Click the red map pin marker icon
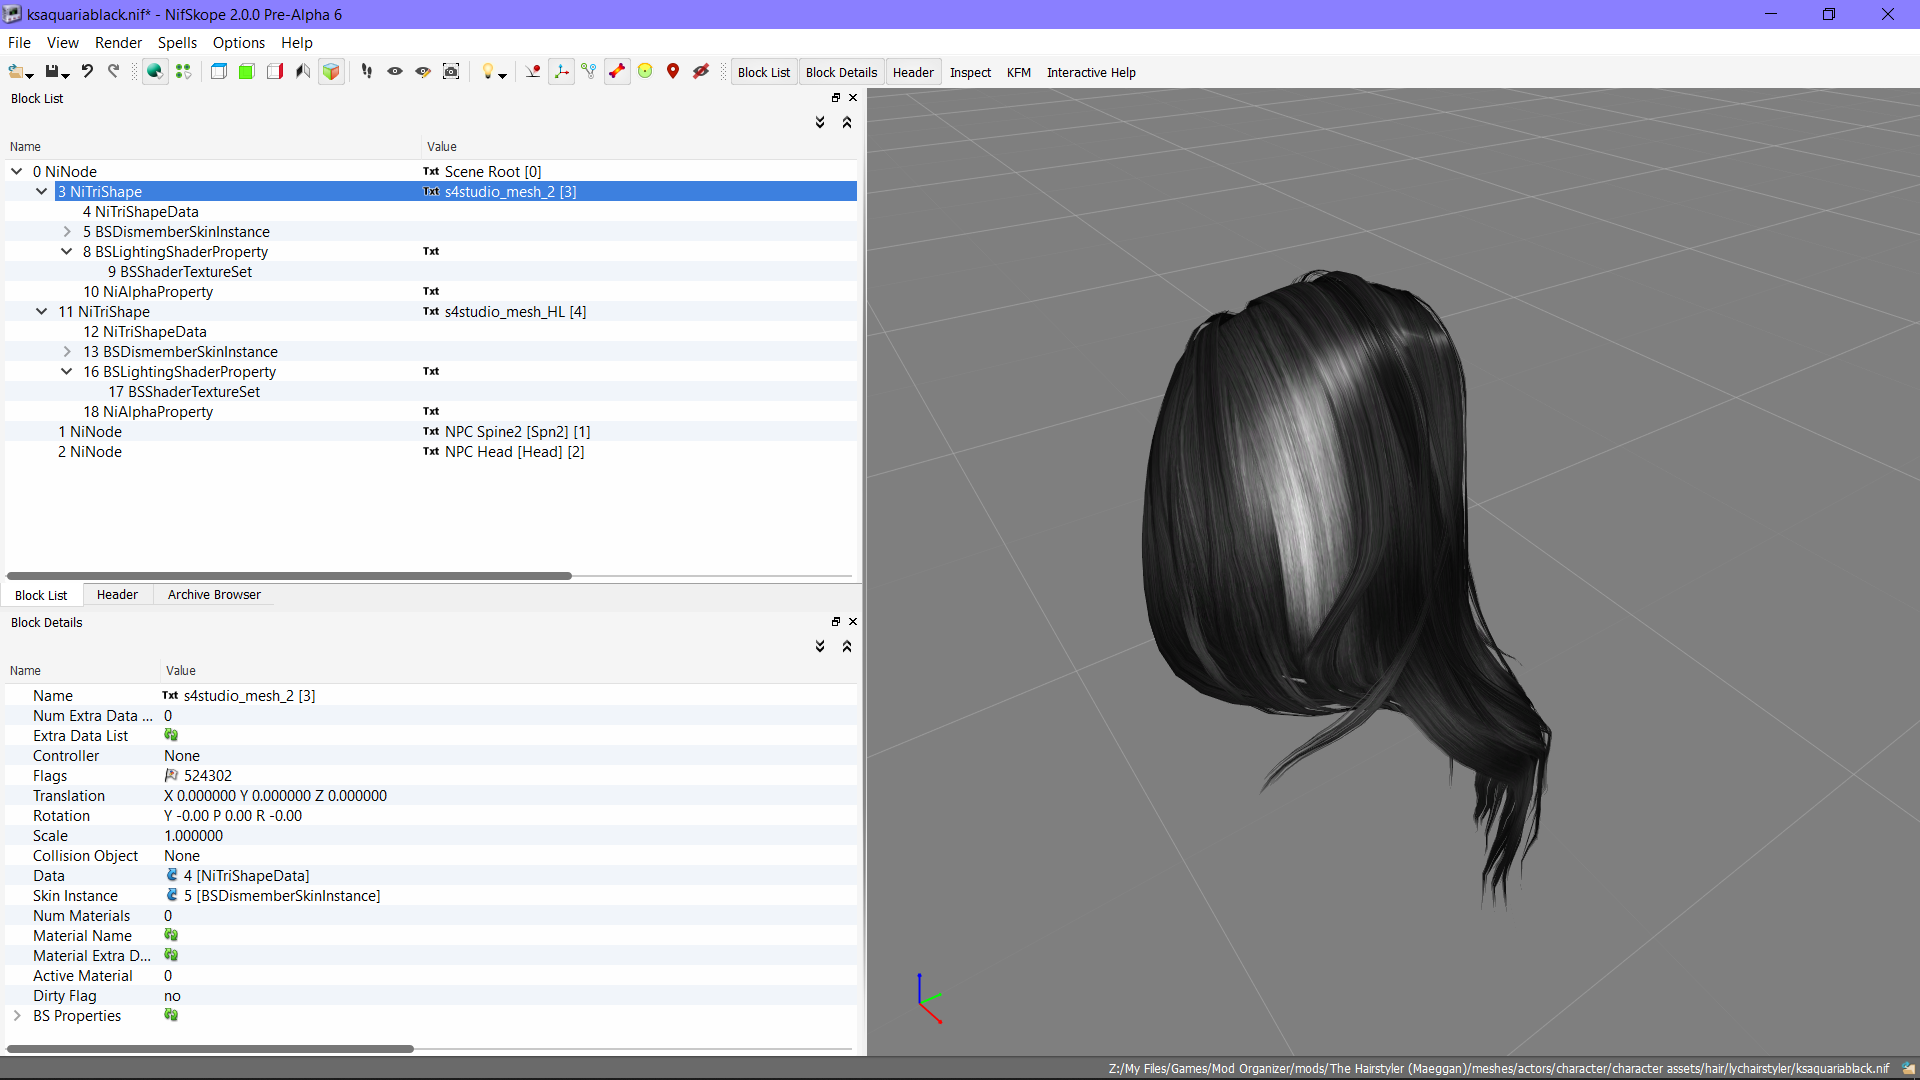Image resolution: width=1920 pixels, height=1080 pixels. (673, 72)
